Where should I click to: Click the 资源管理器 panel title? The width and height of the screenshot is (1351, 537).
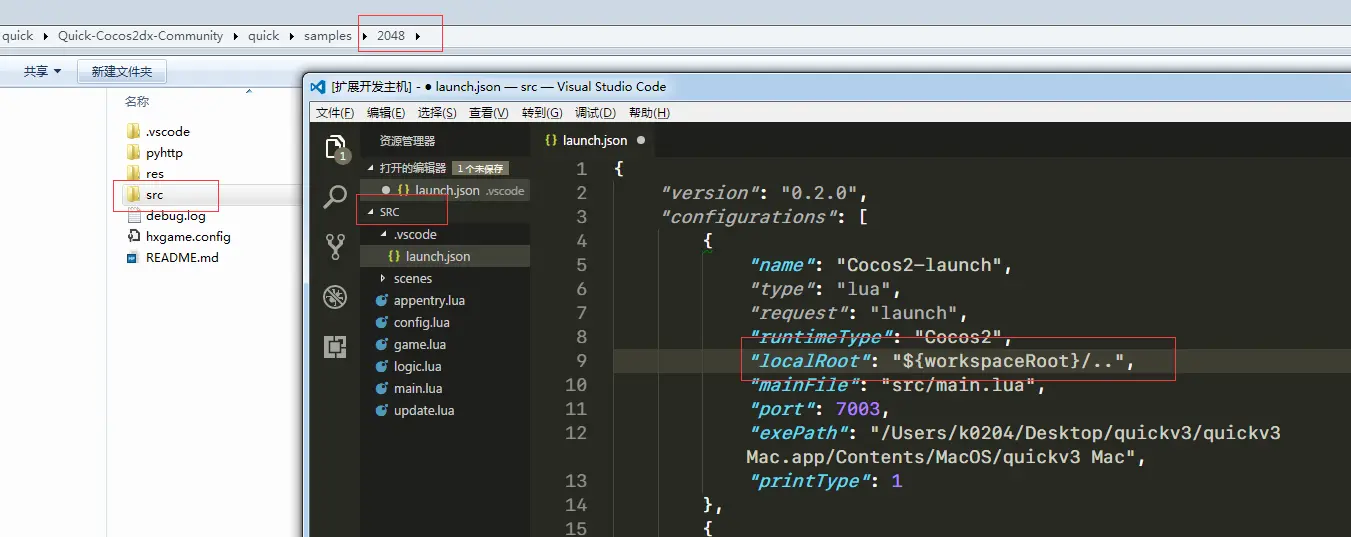(x=407, y=141)
